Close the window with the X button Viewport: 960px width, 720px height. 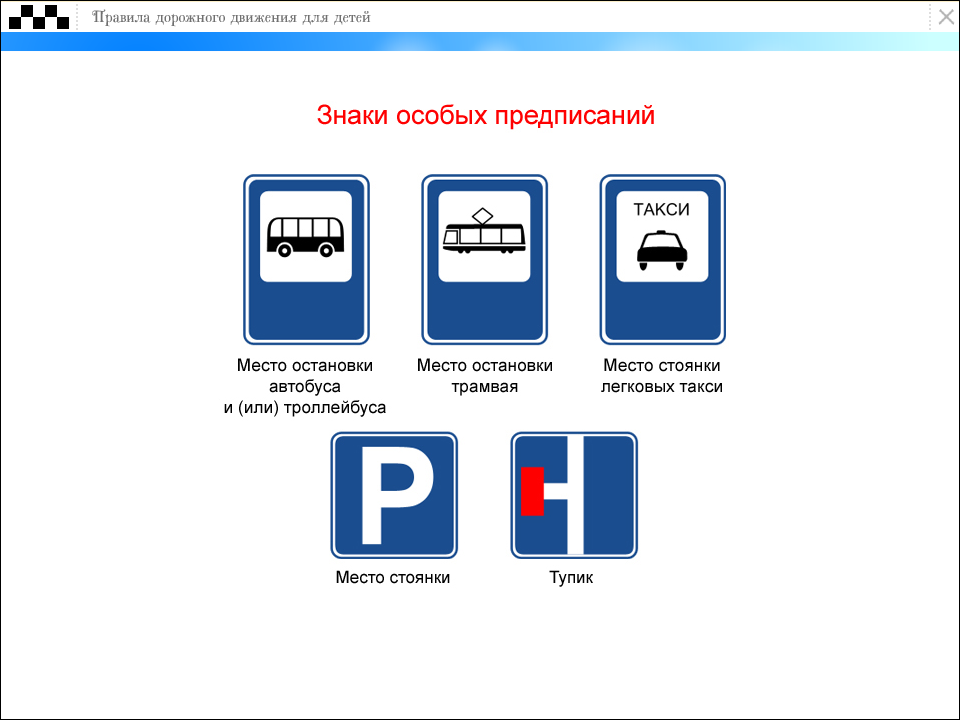click(945, 17)
